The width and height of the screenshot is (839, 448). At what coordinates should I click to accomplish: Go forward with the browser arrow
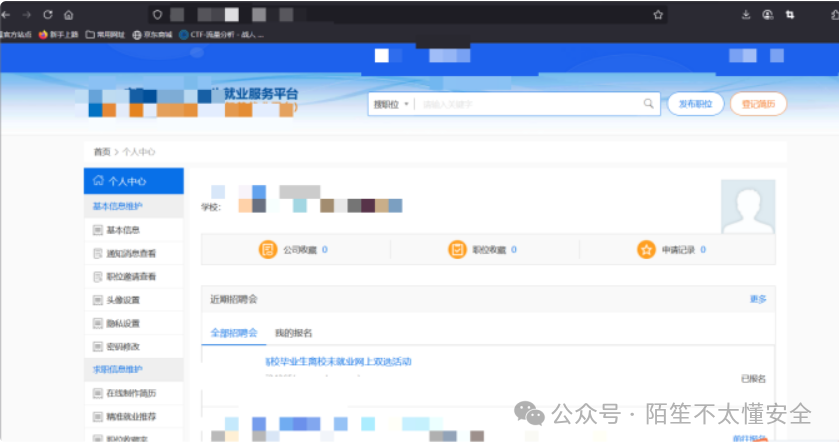(27, 15)
